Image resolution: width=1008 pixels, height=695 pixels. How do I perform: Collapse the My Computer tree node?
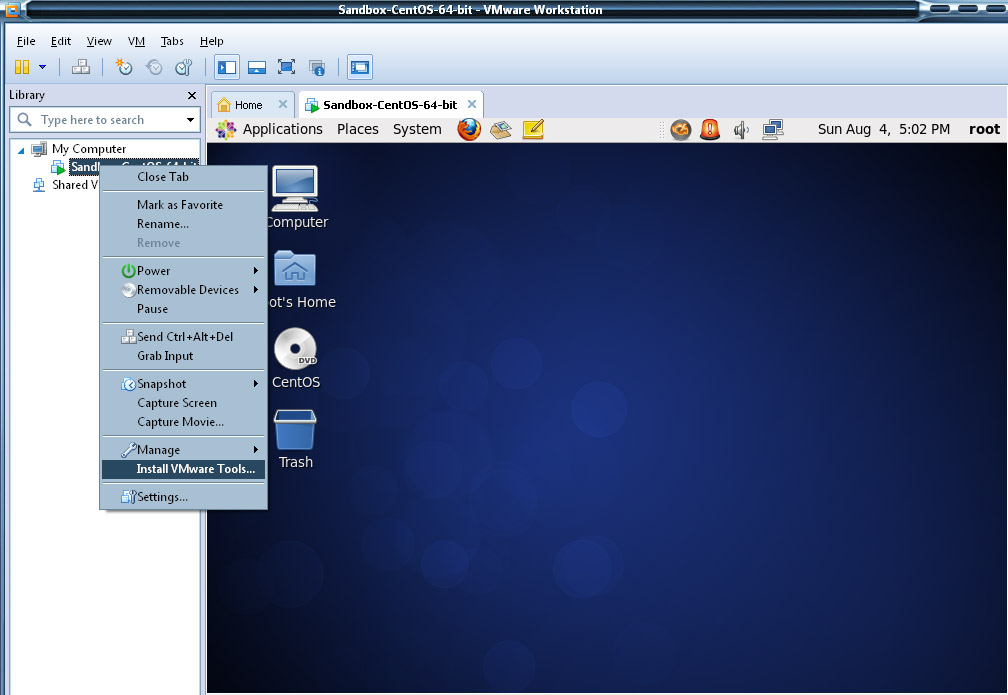[21, 150]
